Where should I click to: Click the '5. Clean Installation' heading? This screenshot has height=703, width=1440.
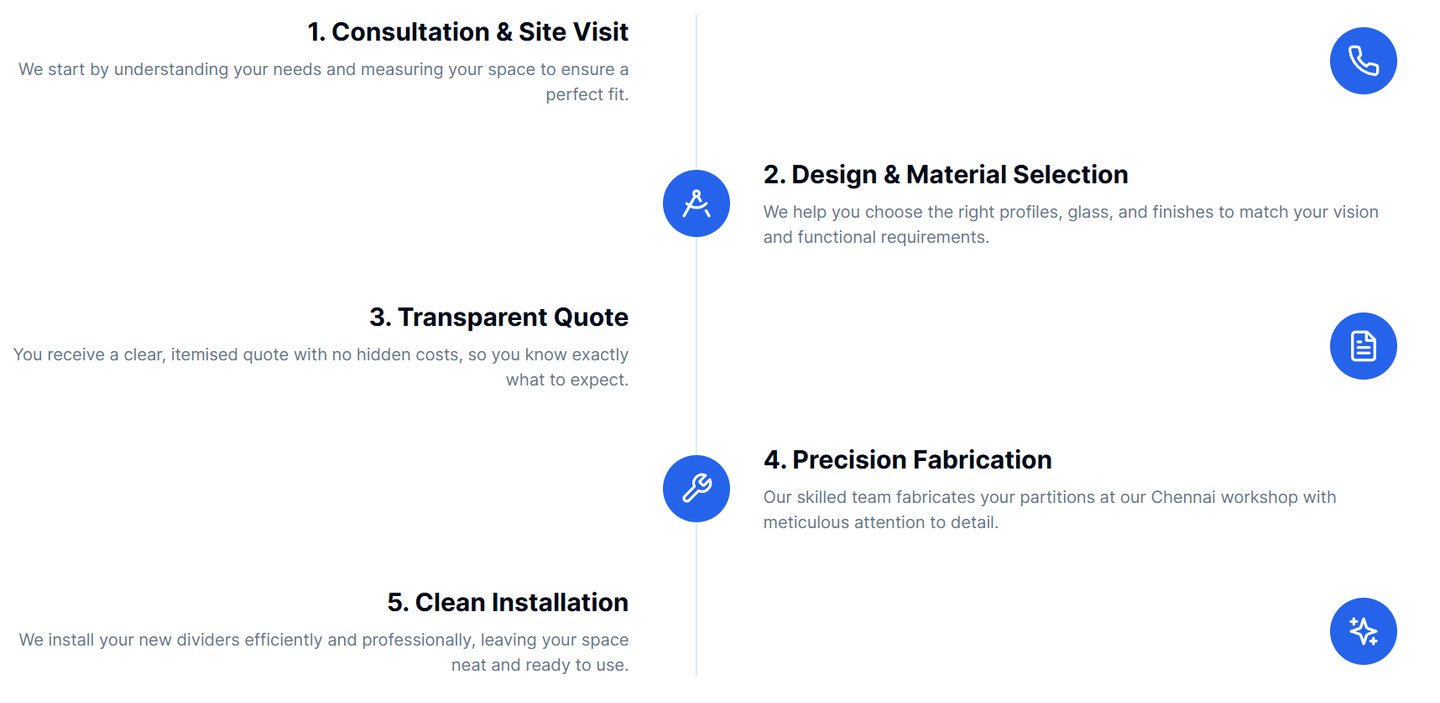click(508, 602)
